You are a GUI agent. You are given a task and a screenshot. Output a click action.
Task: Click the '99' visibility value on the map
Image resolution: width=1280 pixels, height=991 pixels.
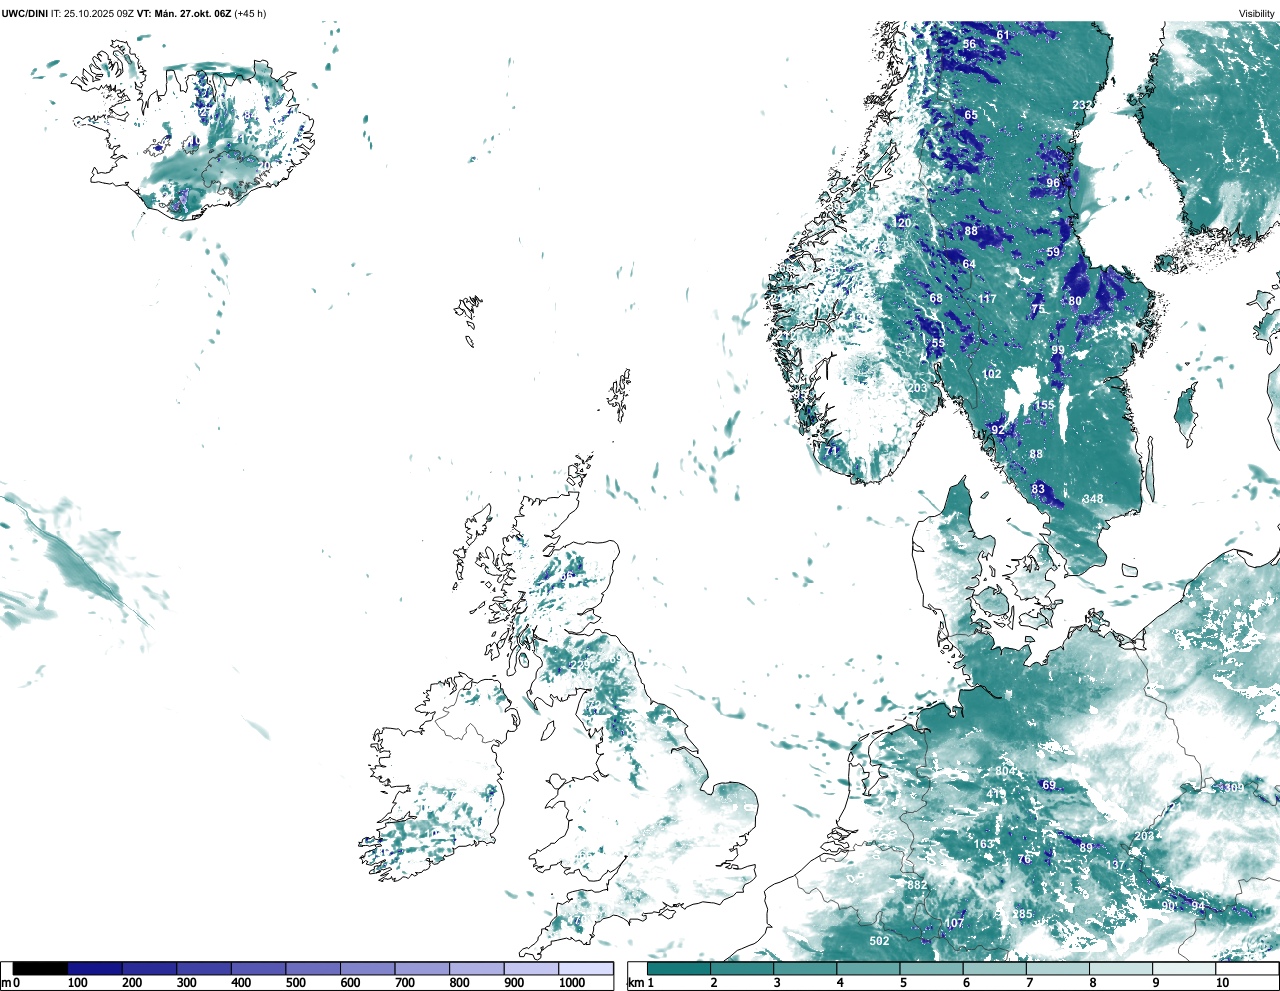point(1058,350)
